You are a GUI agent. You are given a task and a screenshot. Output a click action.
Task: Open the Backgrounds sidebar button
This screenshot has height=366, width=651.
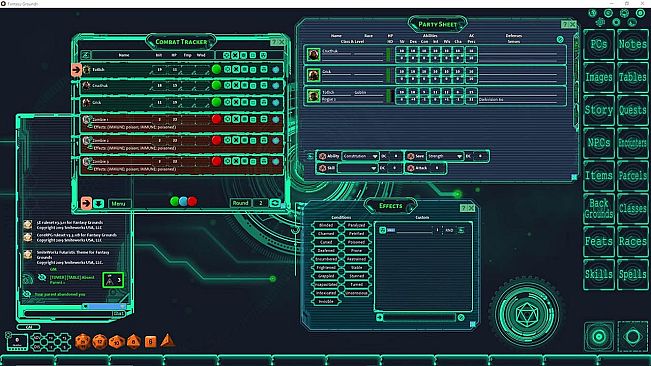pos(599,208)
